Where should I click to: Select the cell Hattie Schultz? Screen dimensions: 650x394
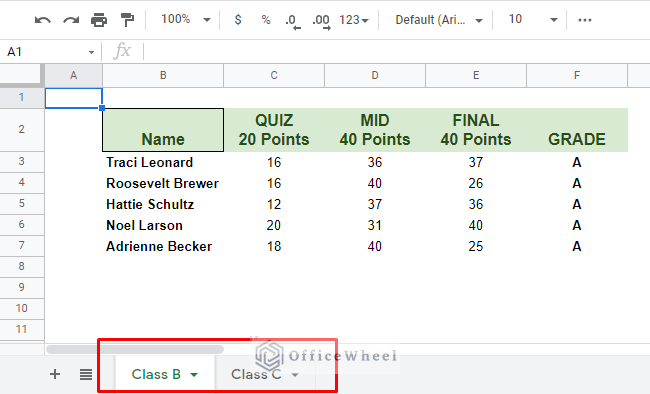coord(163,204)
